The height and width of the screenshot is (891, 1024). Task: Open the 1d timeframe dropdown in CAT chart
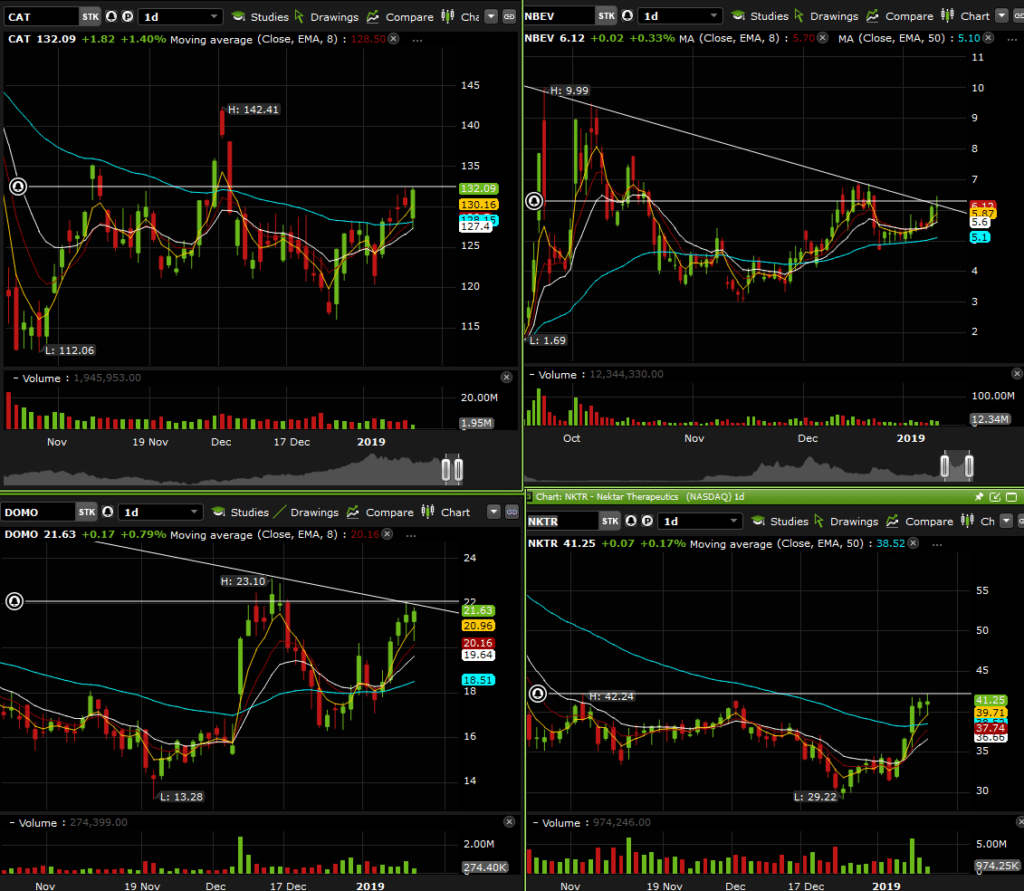181,16
